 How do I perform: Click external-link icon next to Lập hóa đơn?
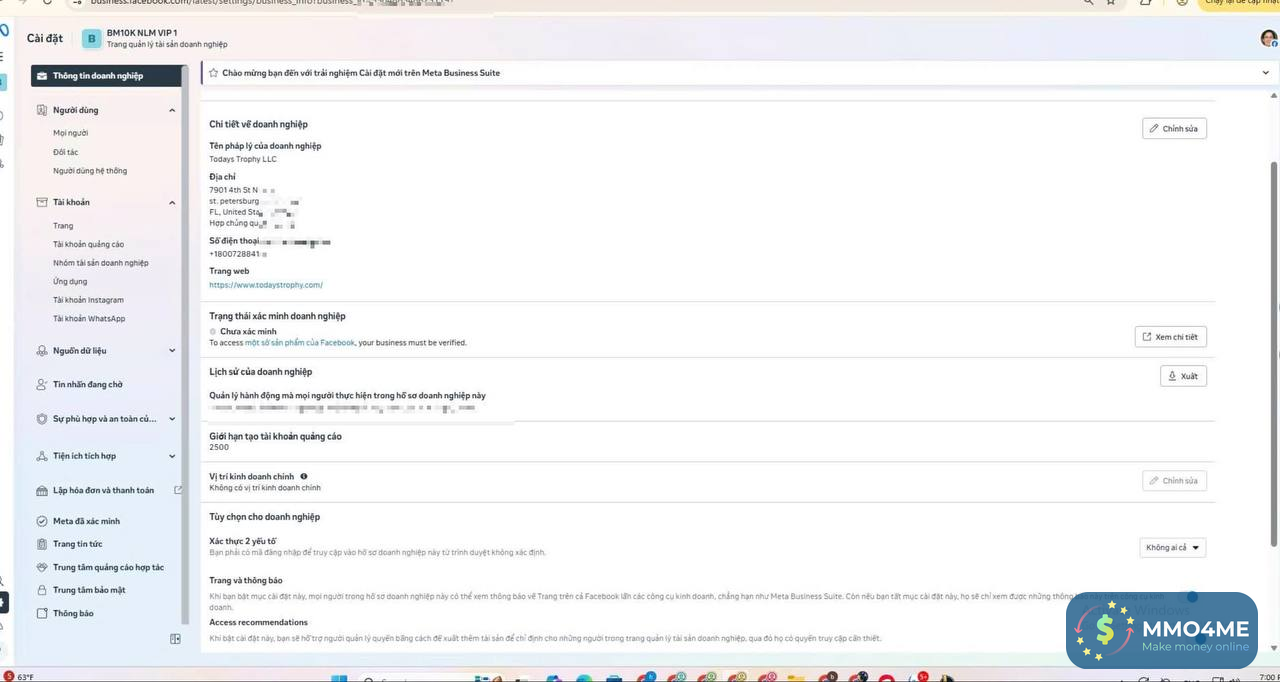pyautogui.click(x=178, y=490)
